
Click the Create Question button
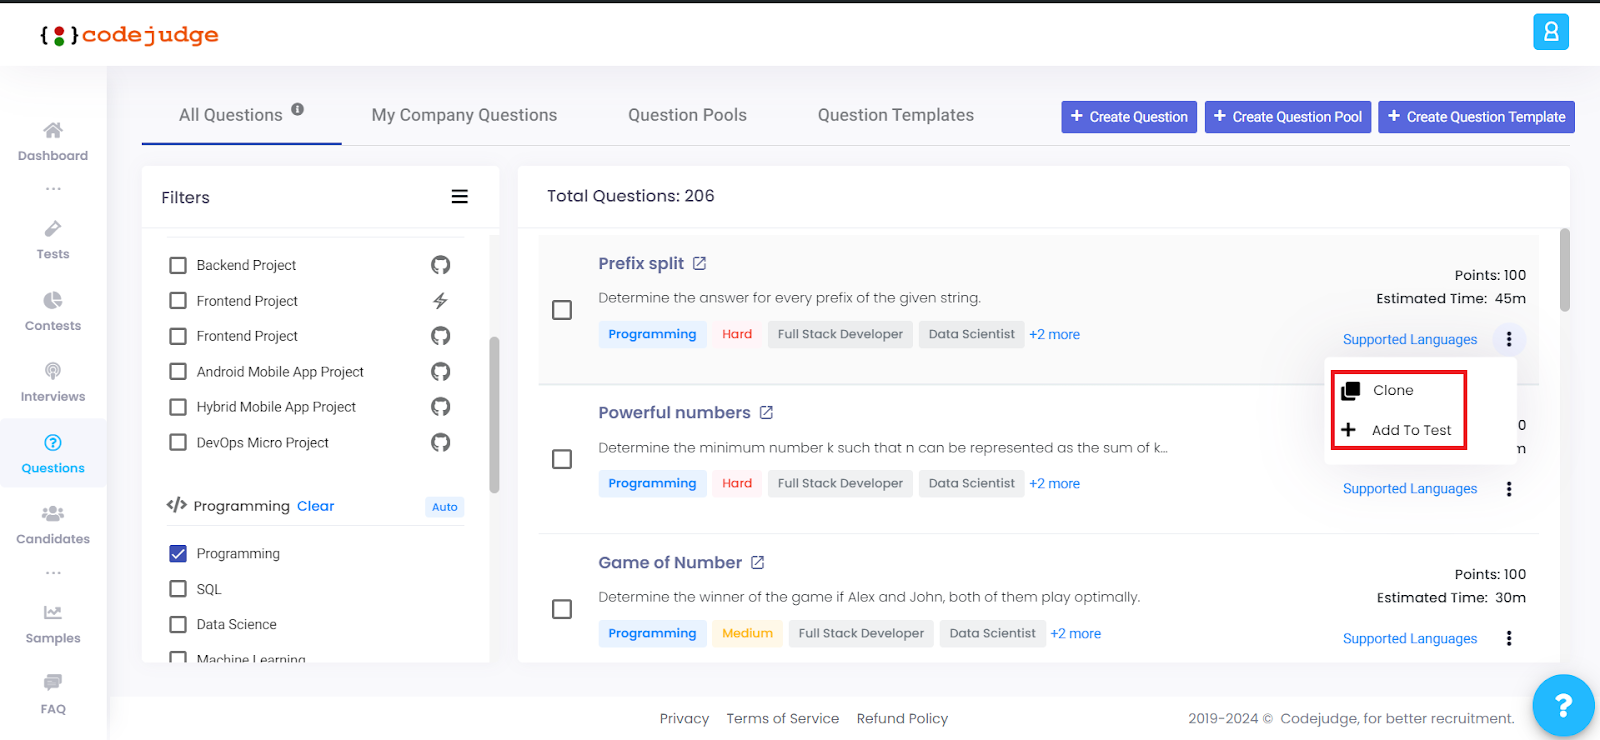pos(1129,117)
